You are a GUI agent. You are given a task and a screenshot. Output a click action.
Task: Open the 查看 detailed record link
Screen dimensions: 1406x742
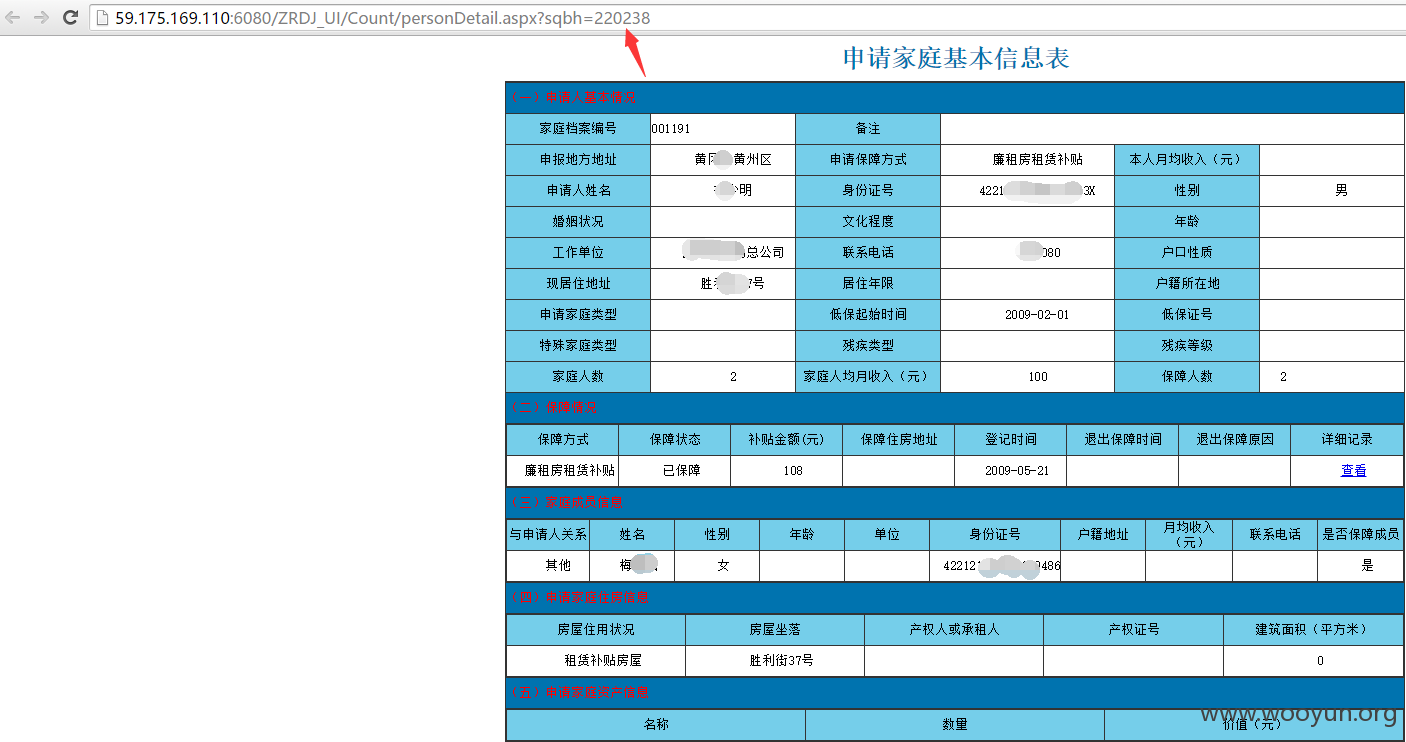[x=1353, y=470]
